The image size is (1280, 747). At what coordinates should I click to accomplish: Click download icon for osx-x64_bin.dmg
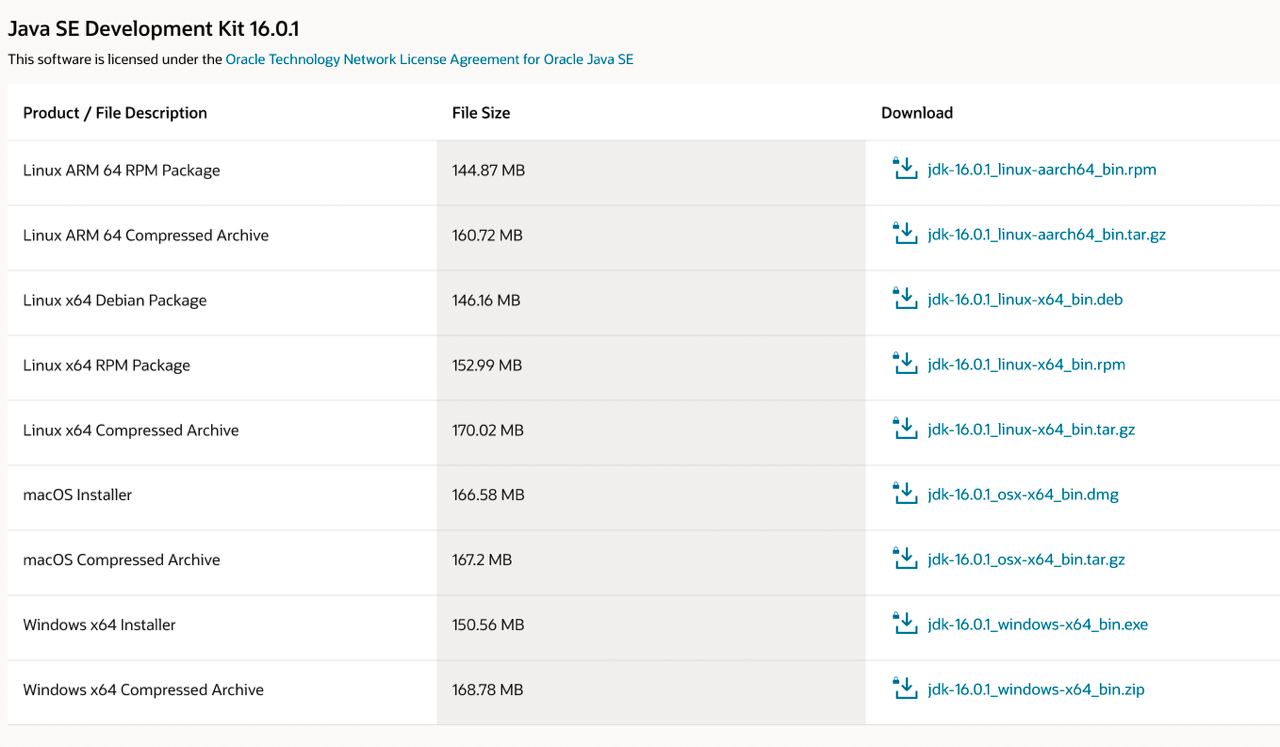(x=904, y=493)
